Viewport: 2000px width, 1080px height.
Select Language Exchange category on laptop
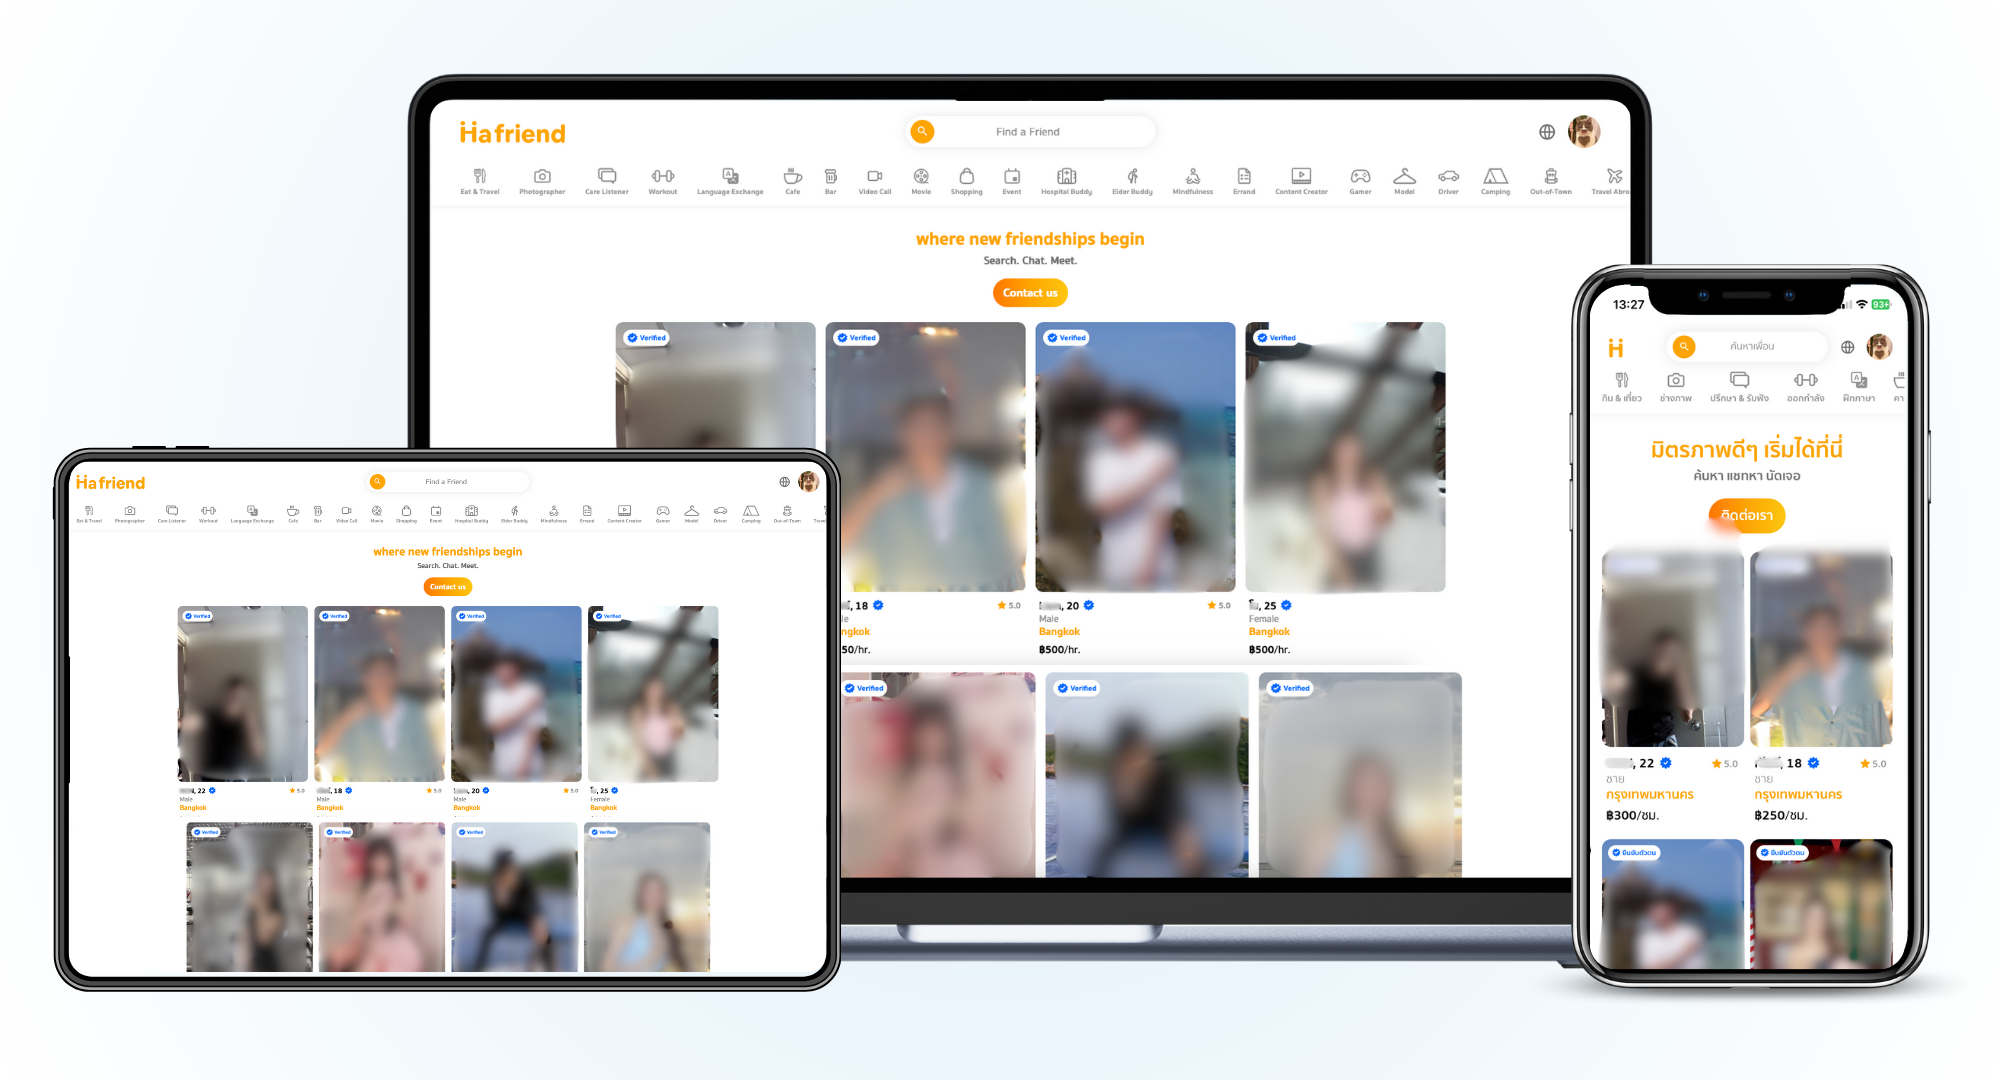click(730, 181)
